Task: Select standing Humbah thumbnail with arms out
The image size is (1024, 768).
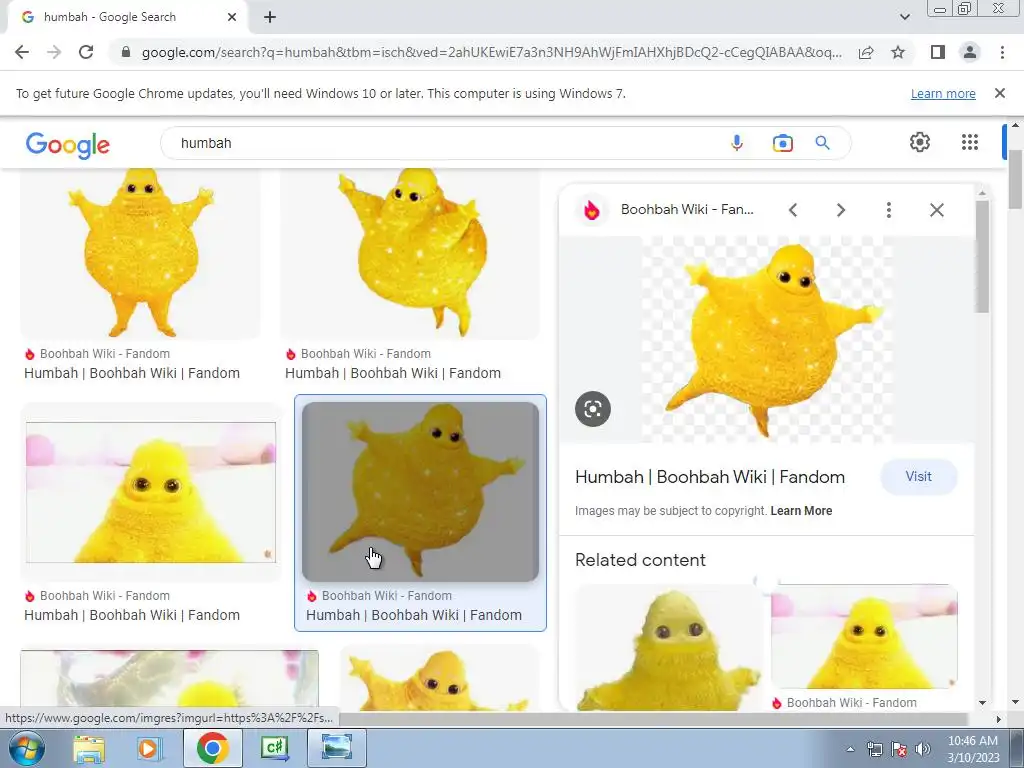Action: point(141,253)
